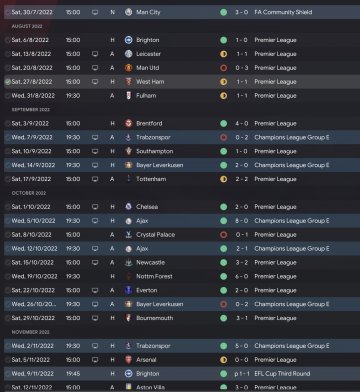Click the Man City club badge

pos(128,12)
